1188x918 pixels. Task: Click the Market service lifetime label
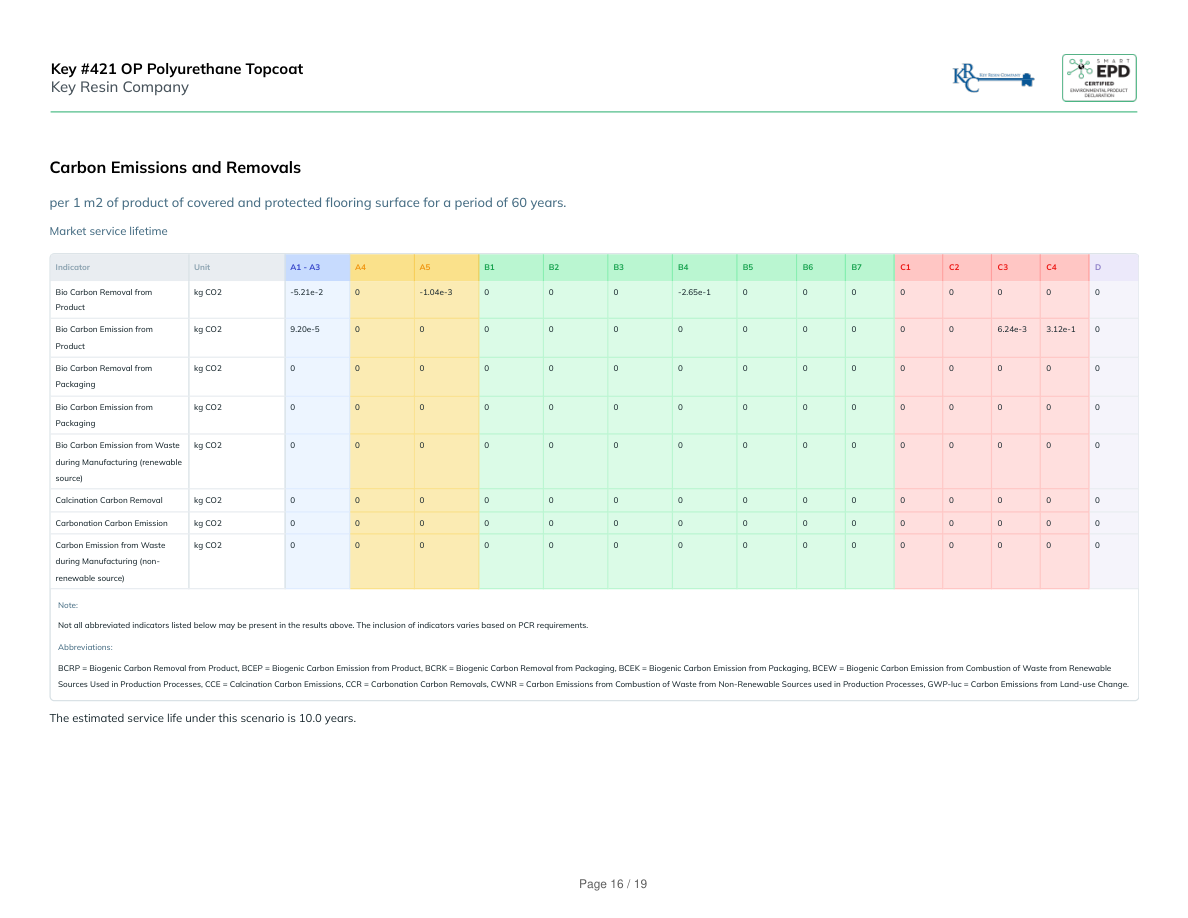tap(109, 231)
